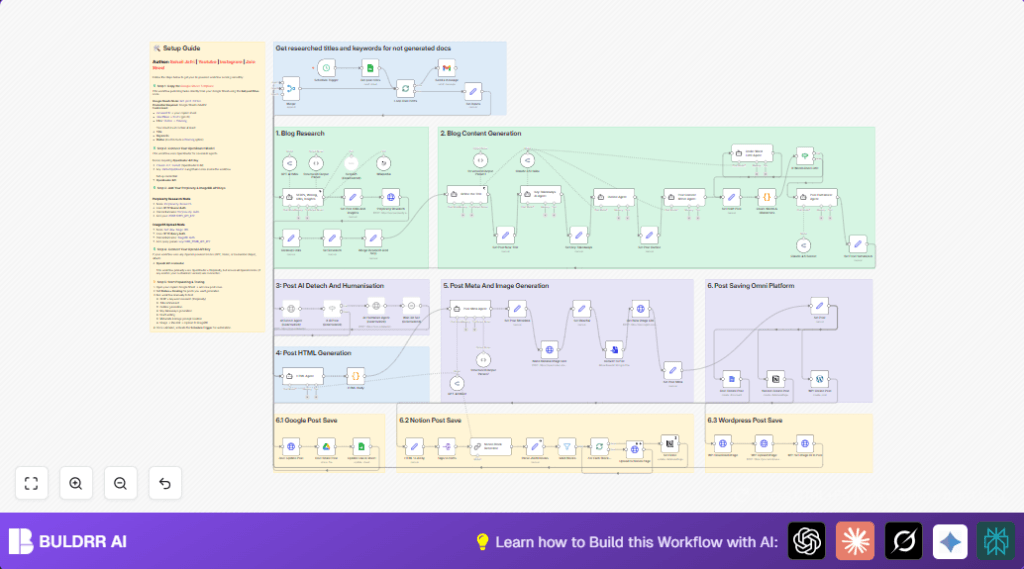Zoom out of the workflow canvas
Screen dimensions: 1024x569
click(x=120, y=483)
